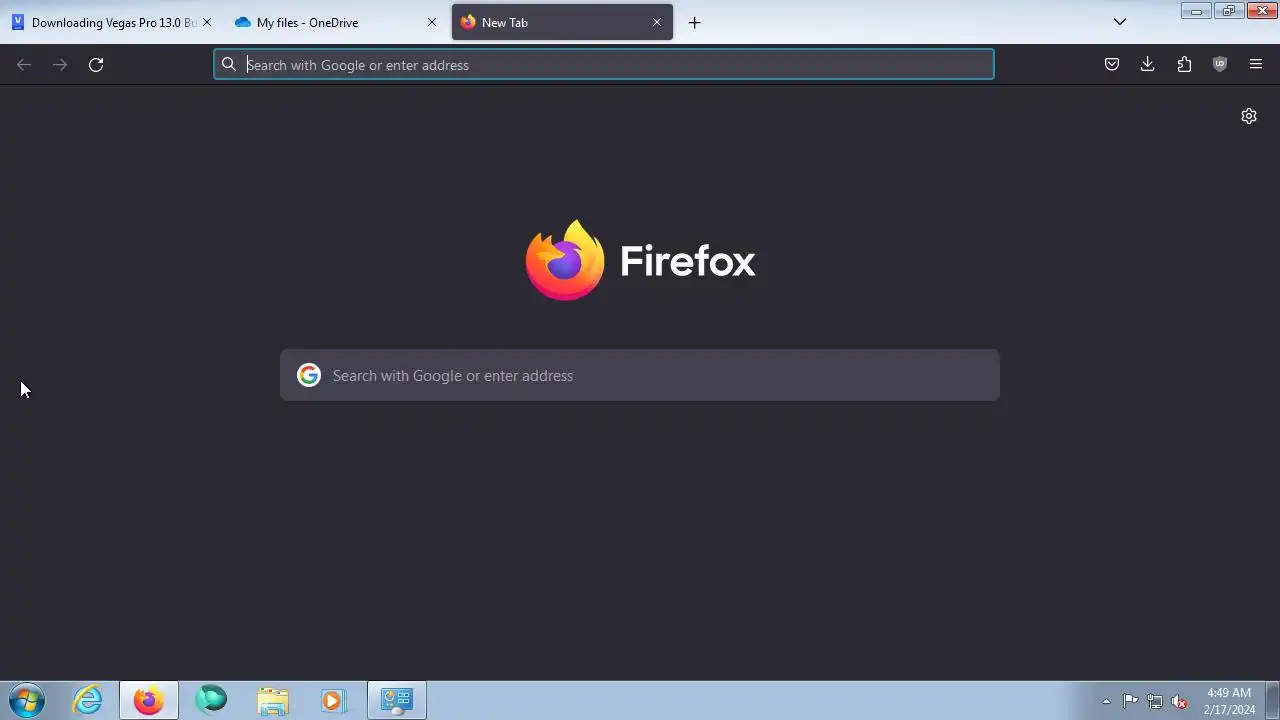Screen dimensions: 1280x720
Task: Launch Windows Media Player from taskbar
Action: point(334,700)
